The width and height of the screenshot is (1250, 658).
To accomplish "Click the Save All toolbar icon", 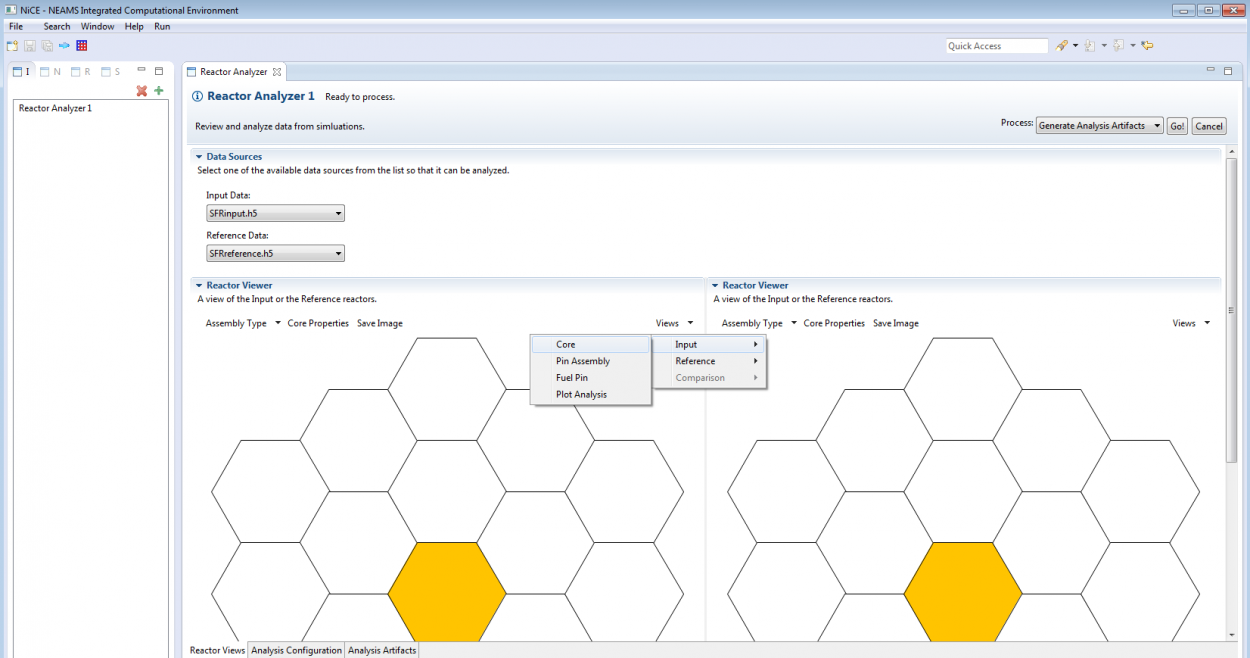I will [47, 46].
